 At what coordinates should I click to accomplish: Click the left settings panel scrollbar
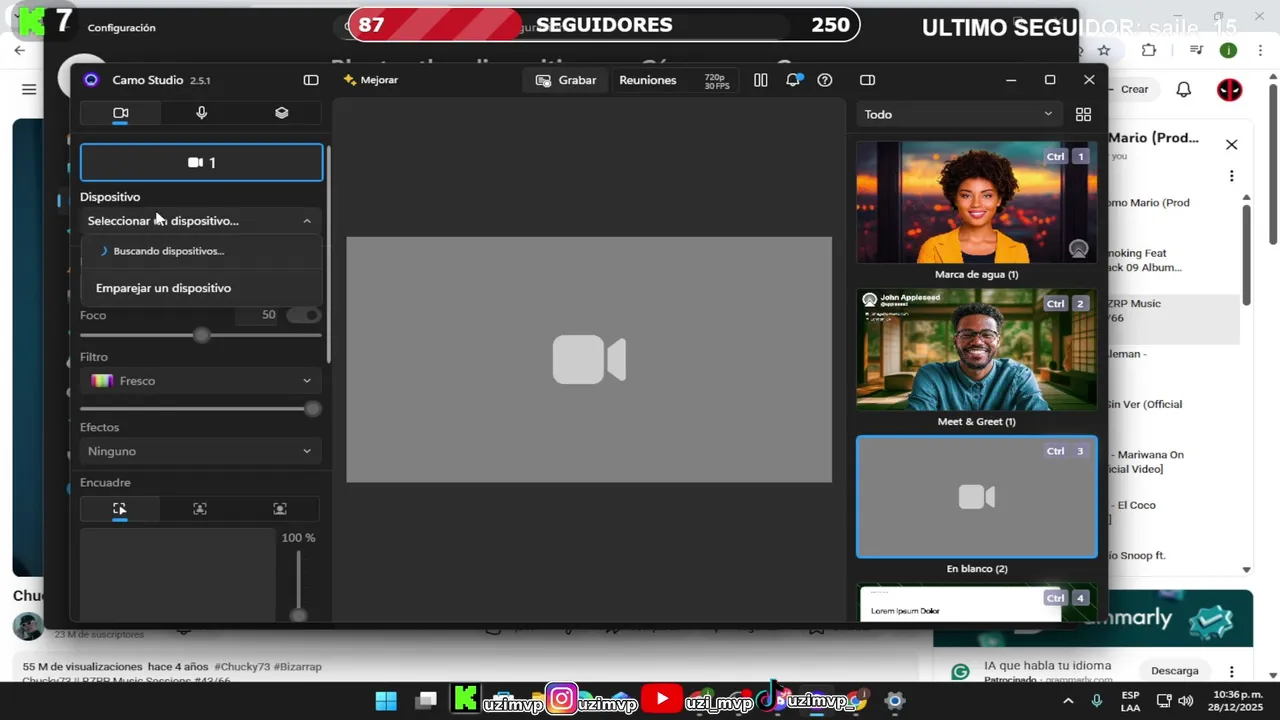pos(328,255)
